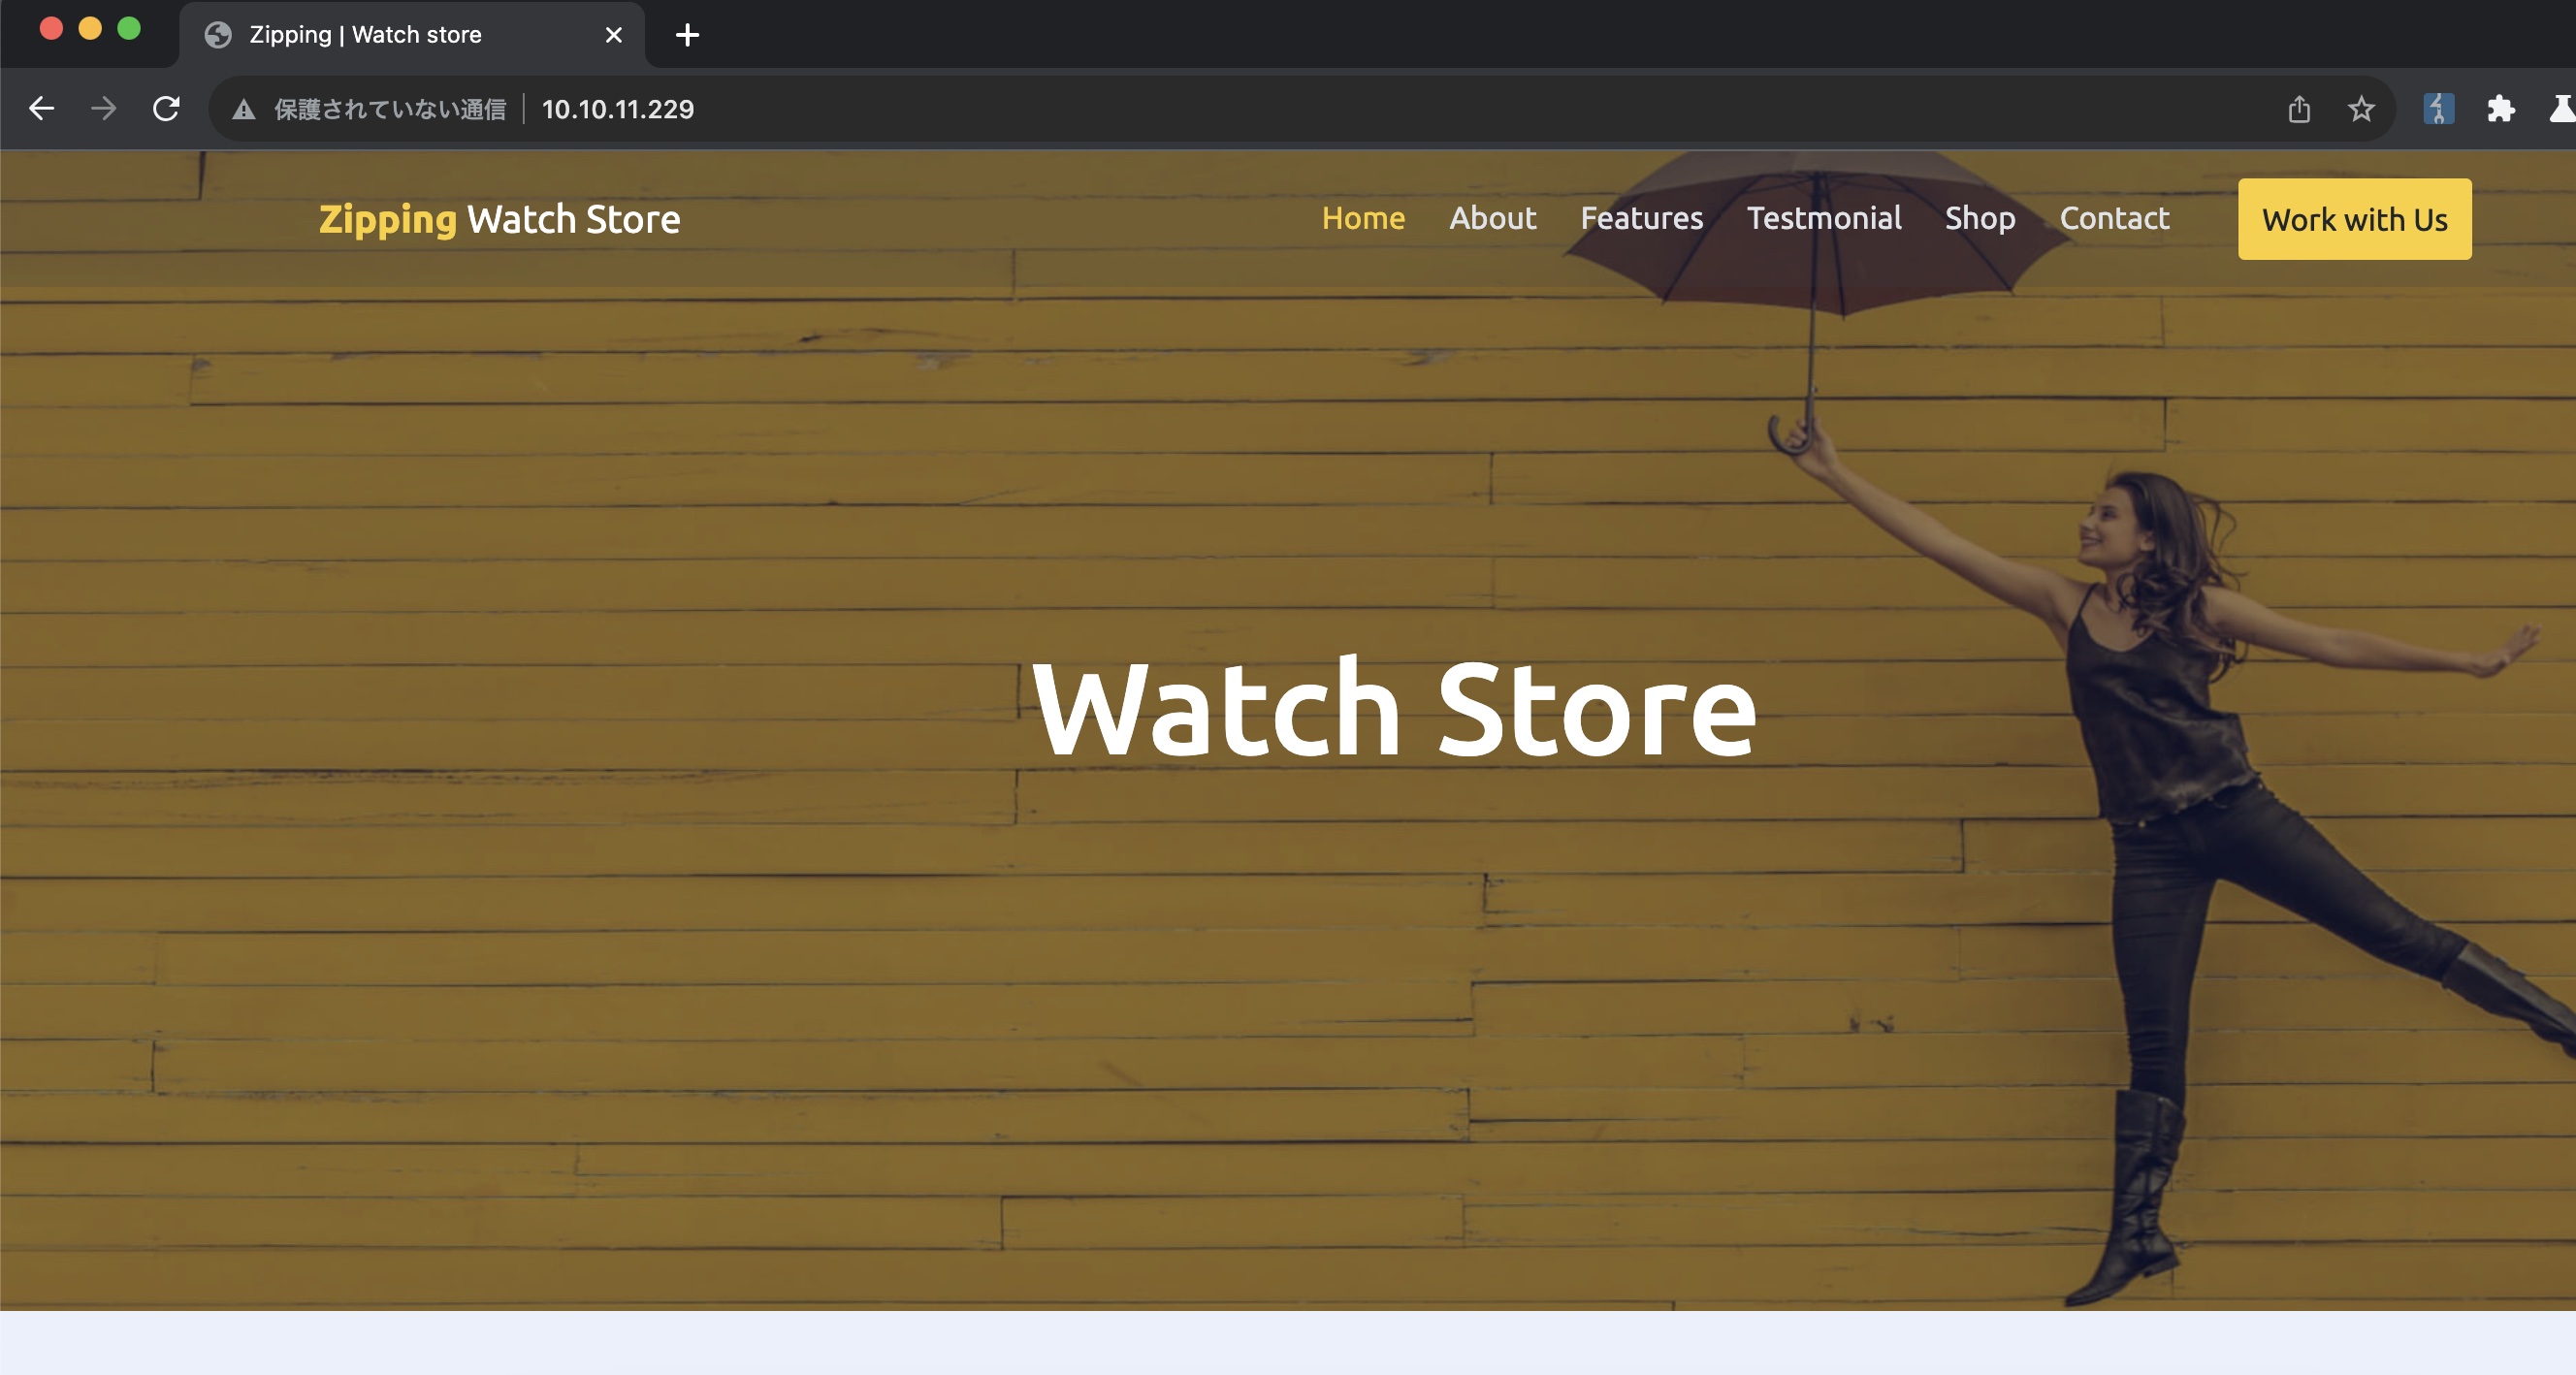Open the Features nav link
The height and width of the screenshot is (1375, 2576).
1641,218
